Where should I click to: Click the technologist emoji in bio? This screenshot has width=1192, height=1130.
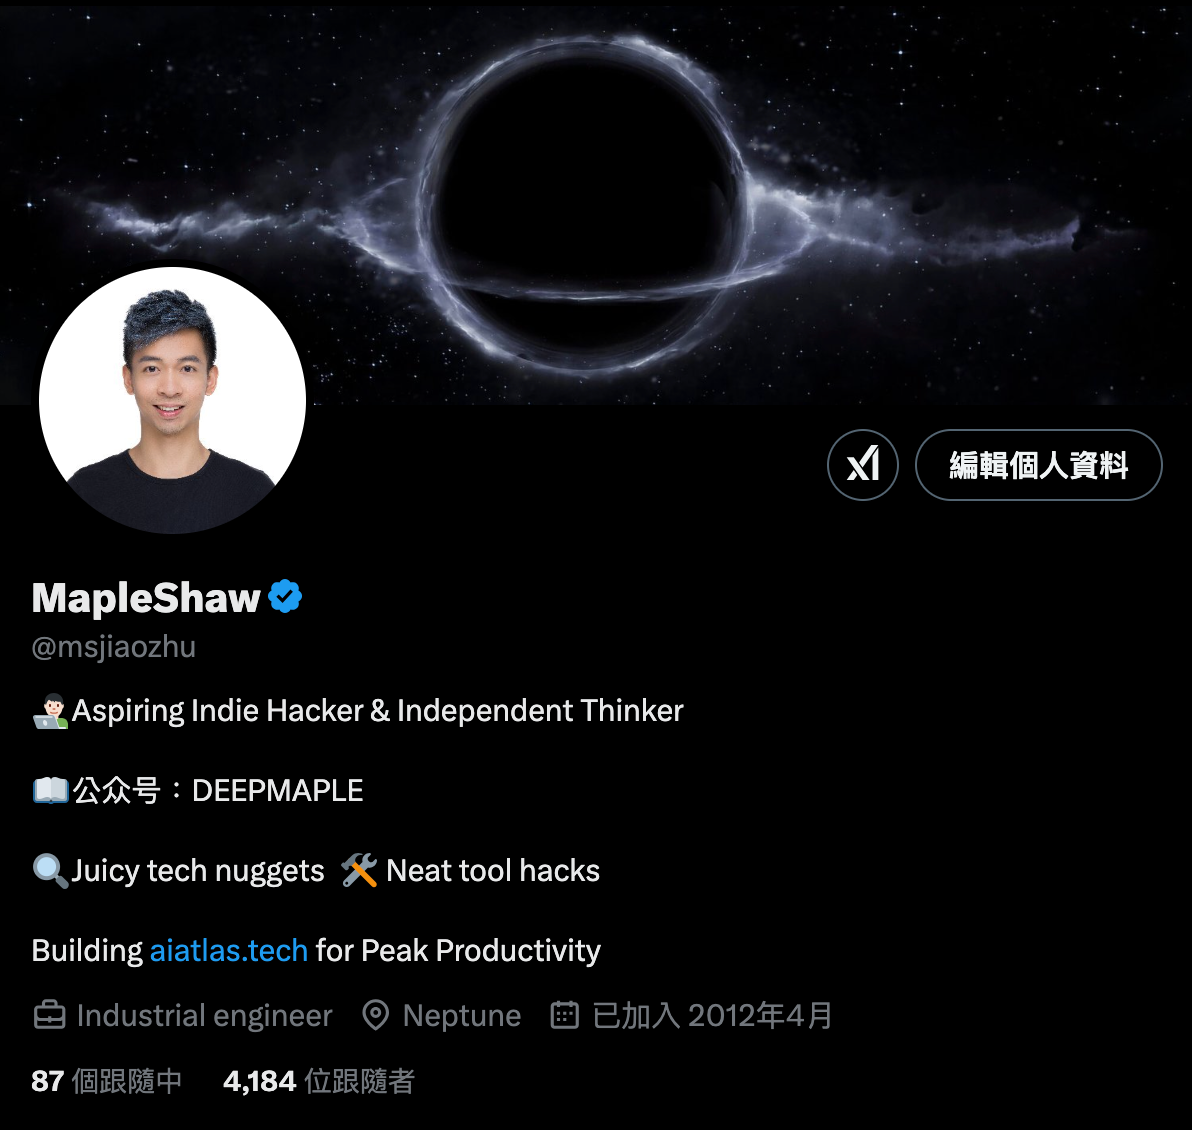(50, 711)
